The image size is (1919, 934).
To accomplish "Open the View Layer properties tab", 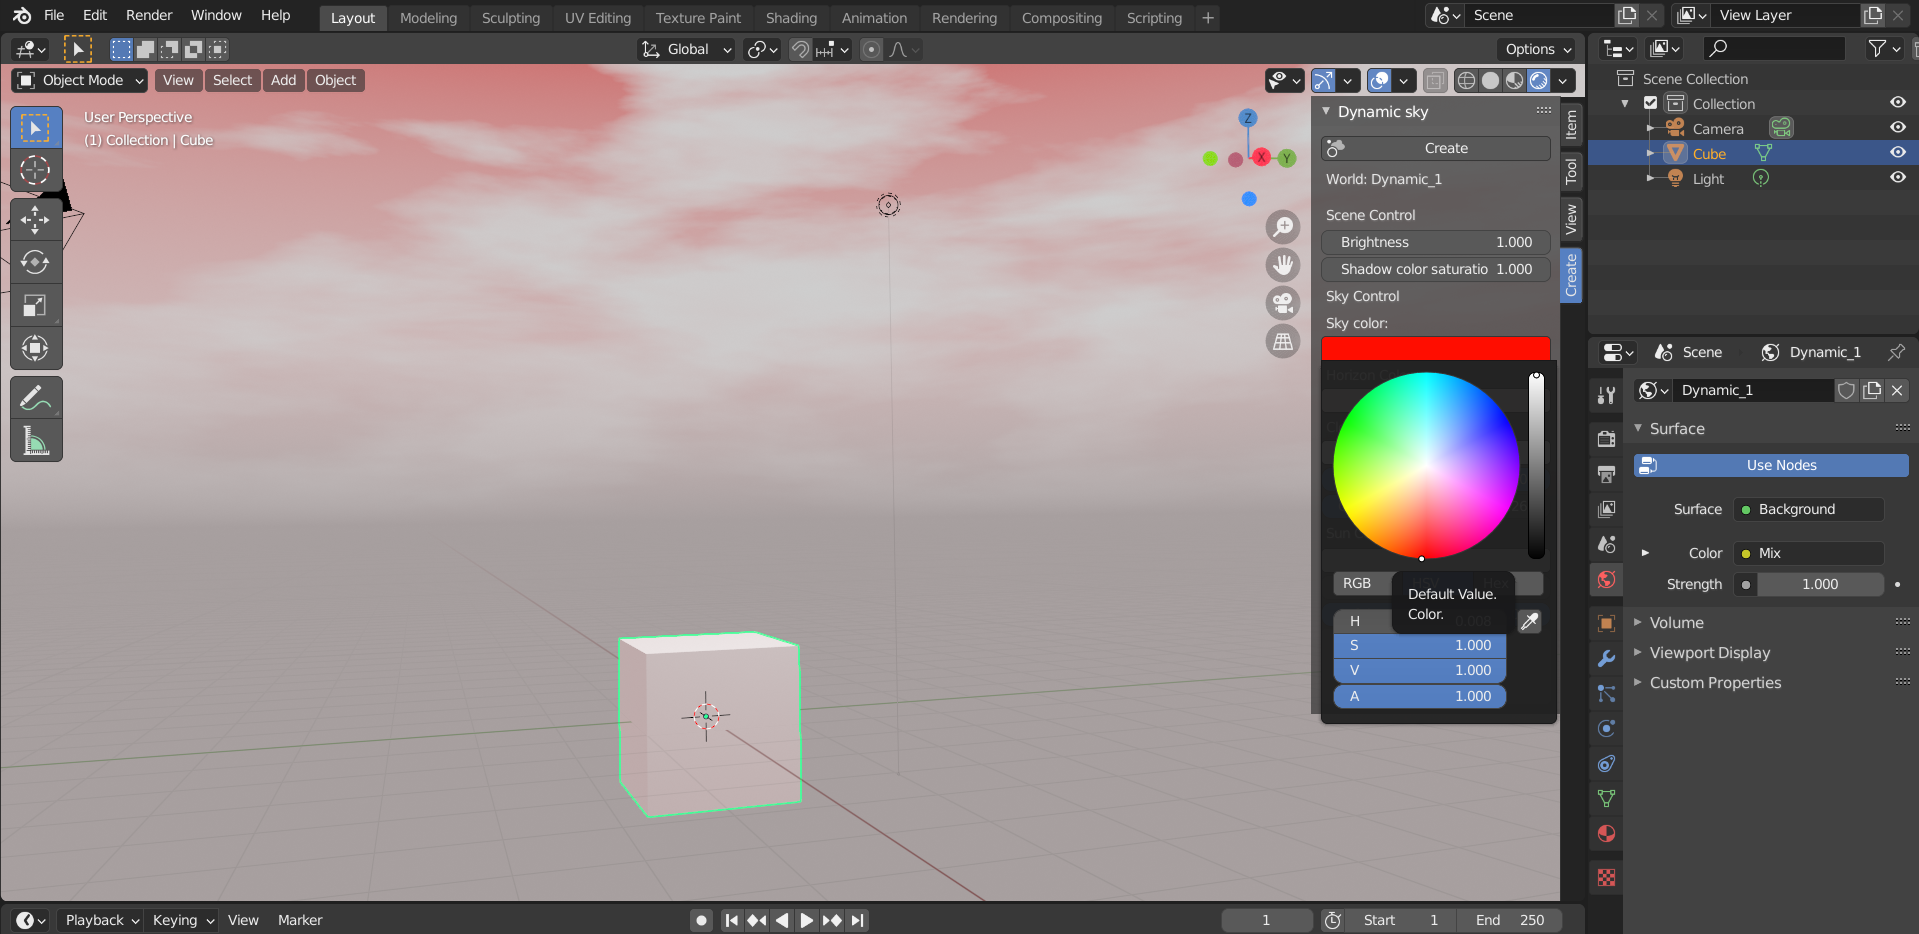I will (1607, 509).
